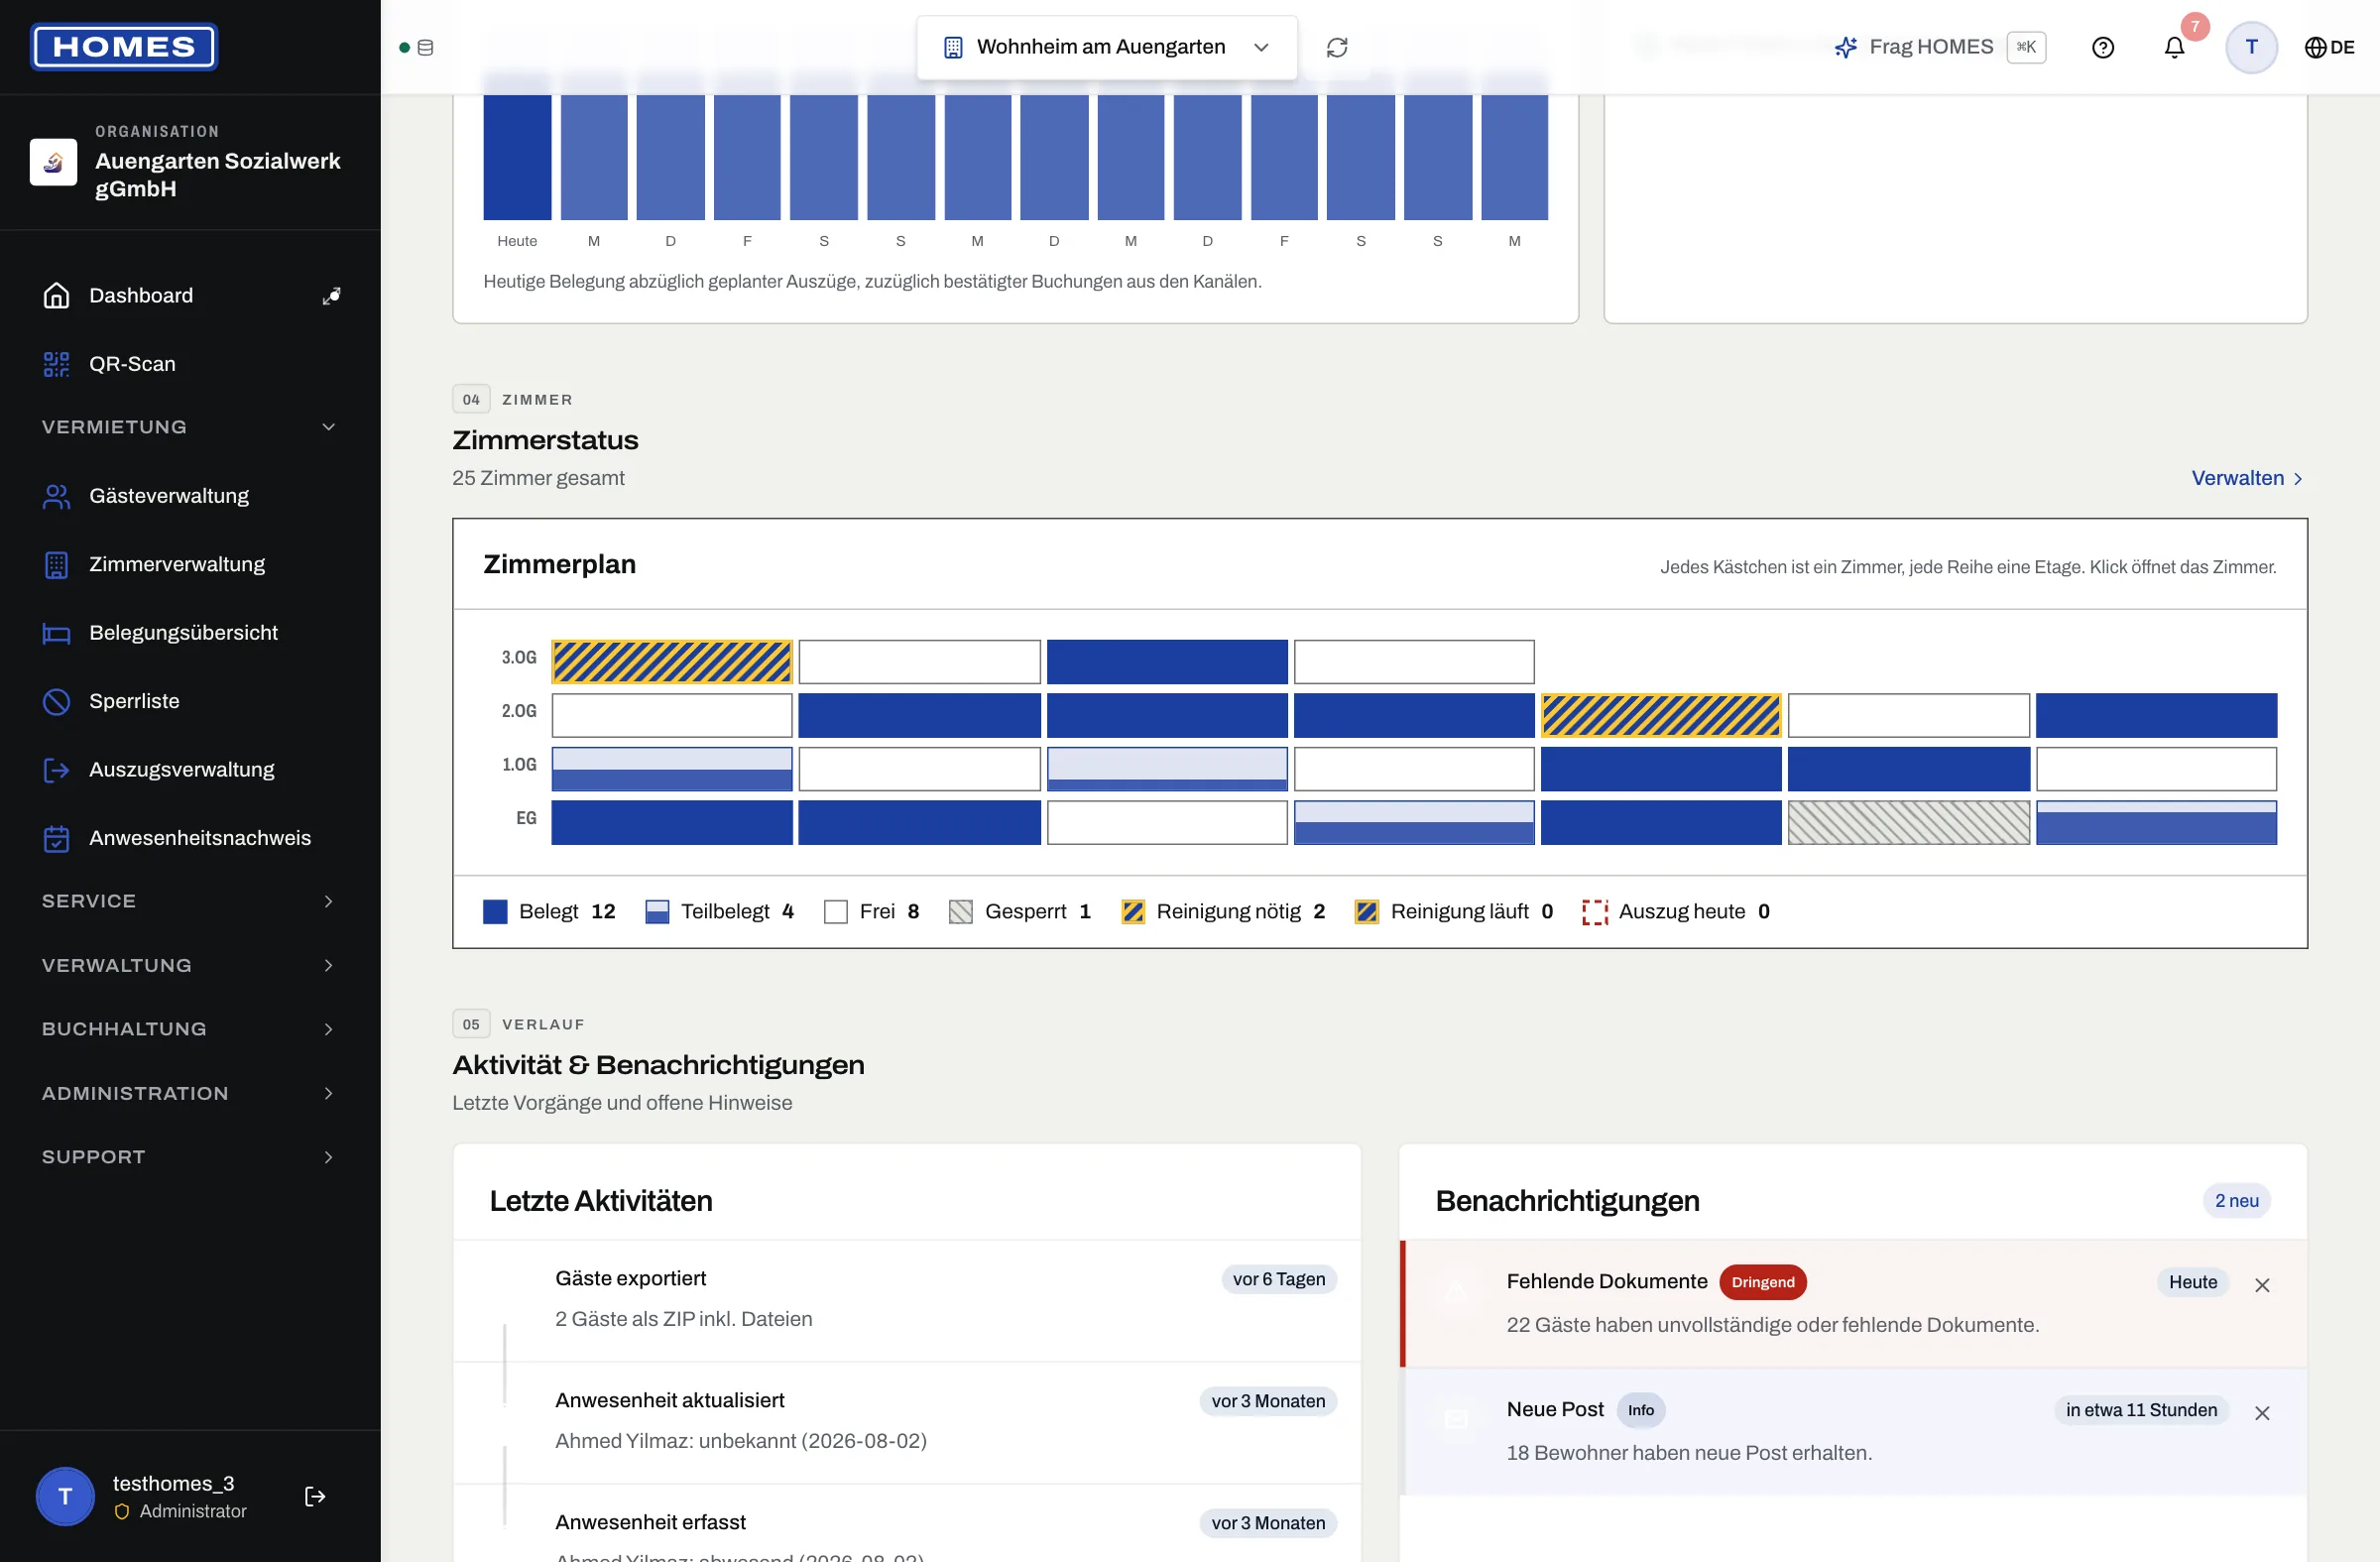Open the help question mark icon
This screenshot has width=2380, height=1562.
pyautogui.click(x=2103, y=47)
